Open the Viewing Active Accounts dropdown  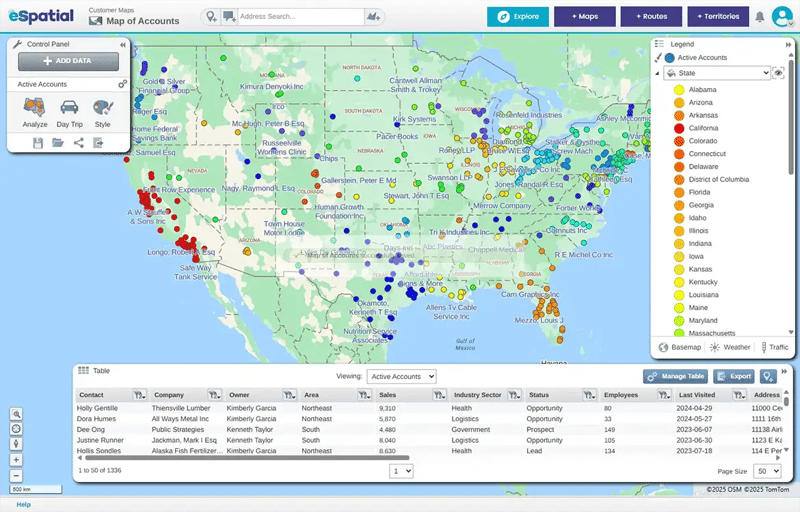(401, 376)
